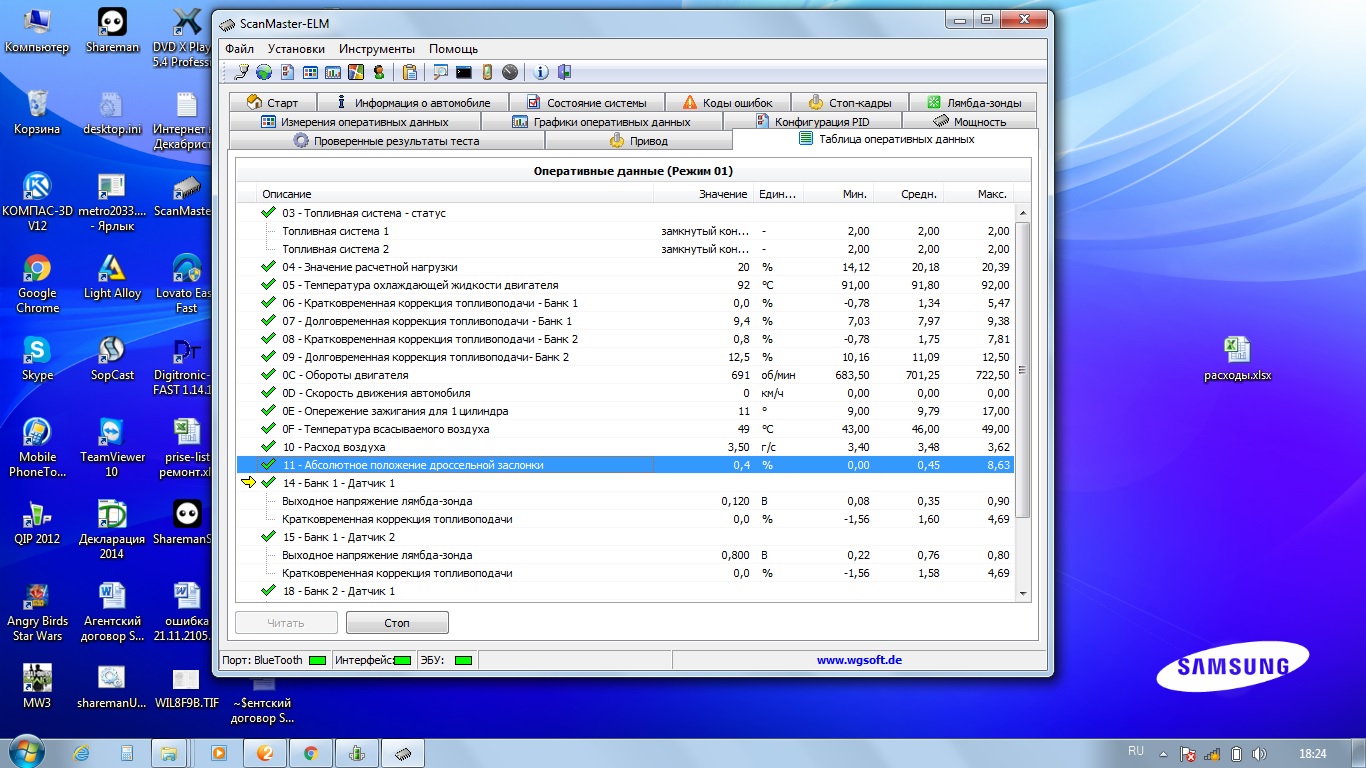Open the terminal console toolbar icon
Image resolution: width=1366 pixels, height=768 pixels.
[463, 72]
